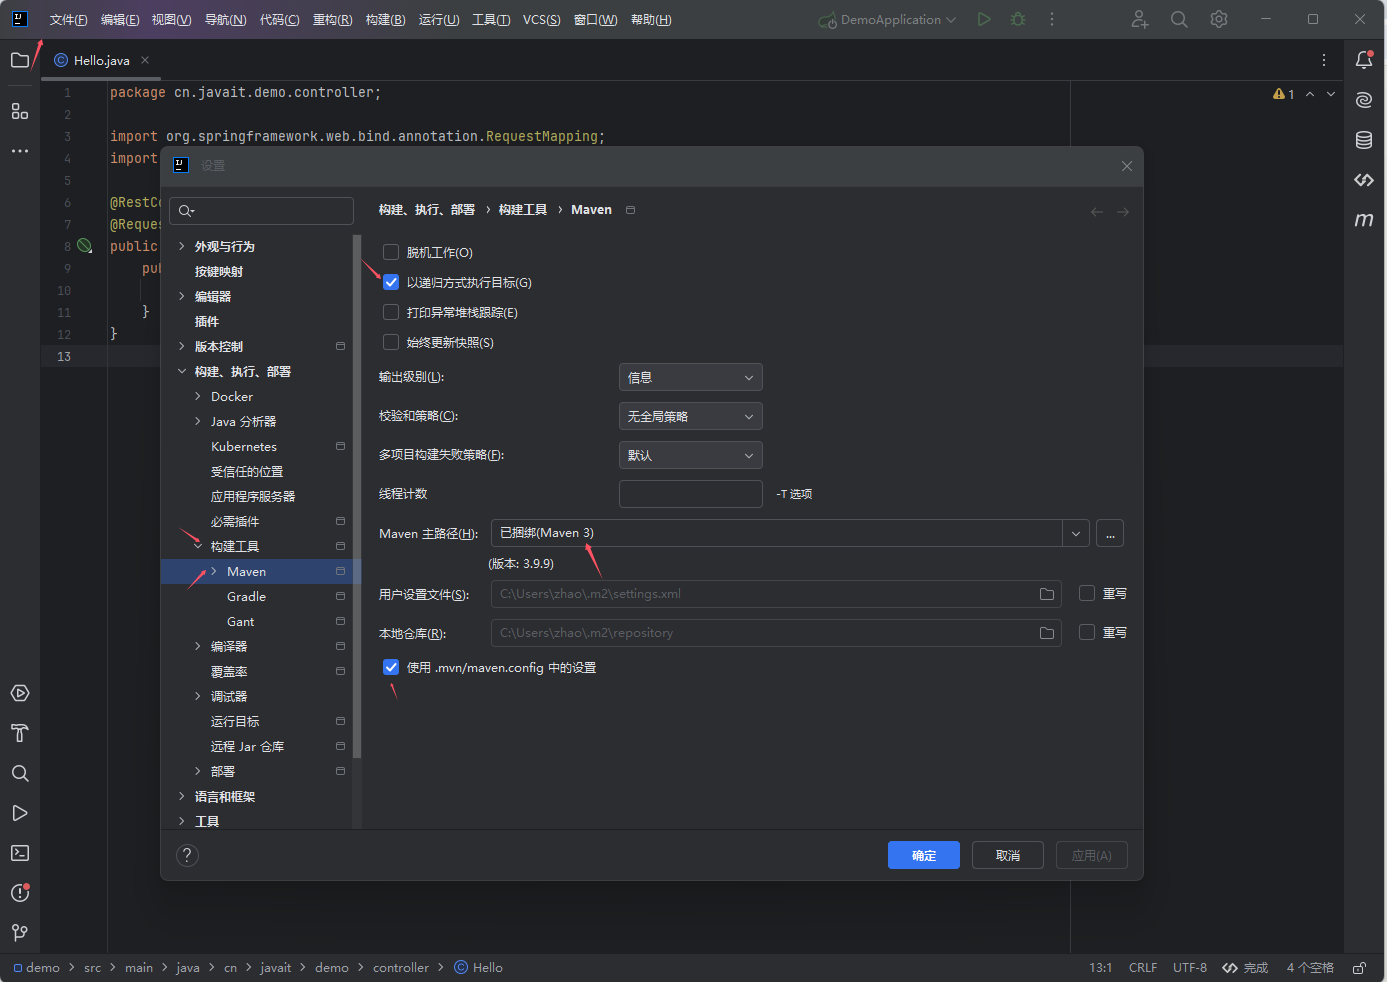Open the Maven tool window 'm' icon
1387x982 pixels.
coord(1364,220)
